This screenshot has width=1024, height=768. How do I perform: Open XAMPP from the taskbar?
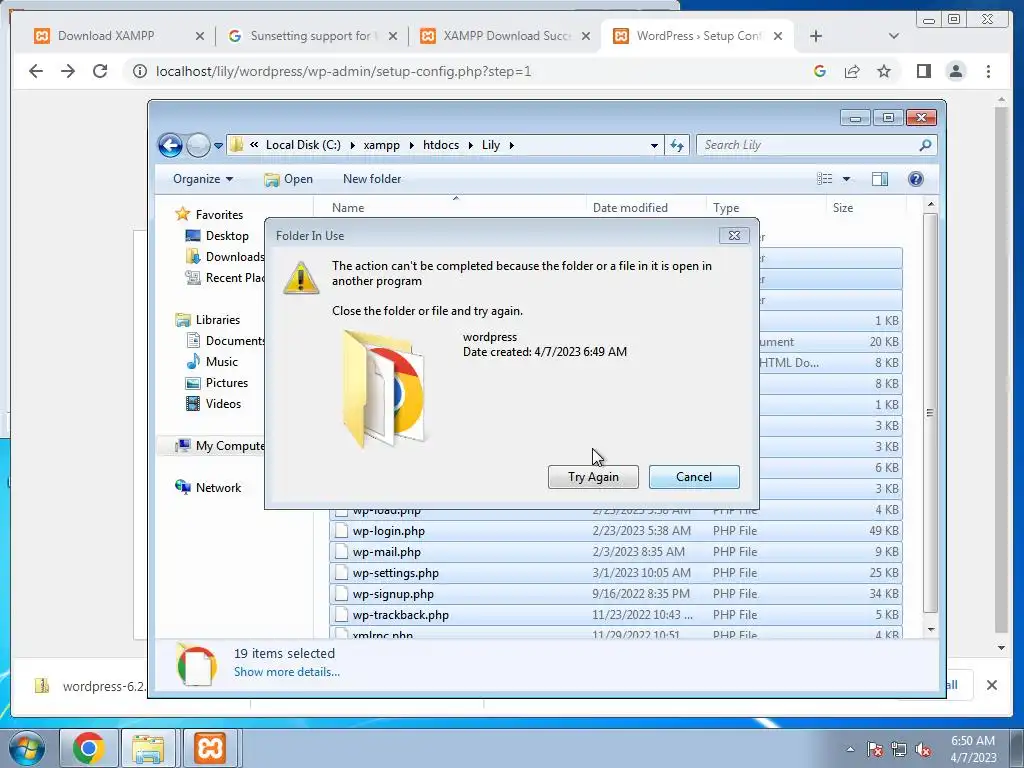click(210, 748)
